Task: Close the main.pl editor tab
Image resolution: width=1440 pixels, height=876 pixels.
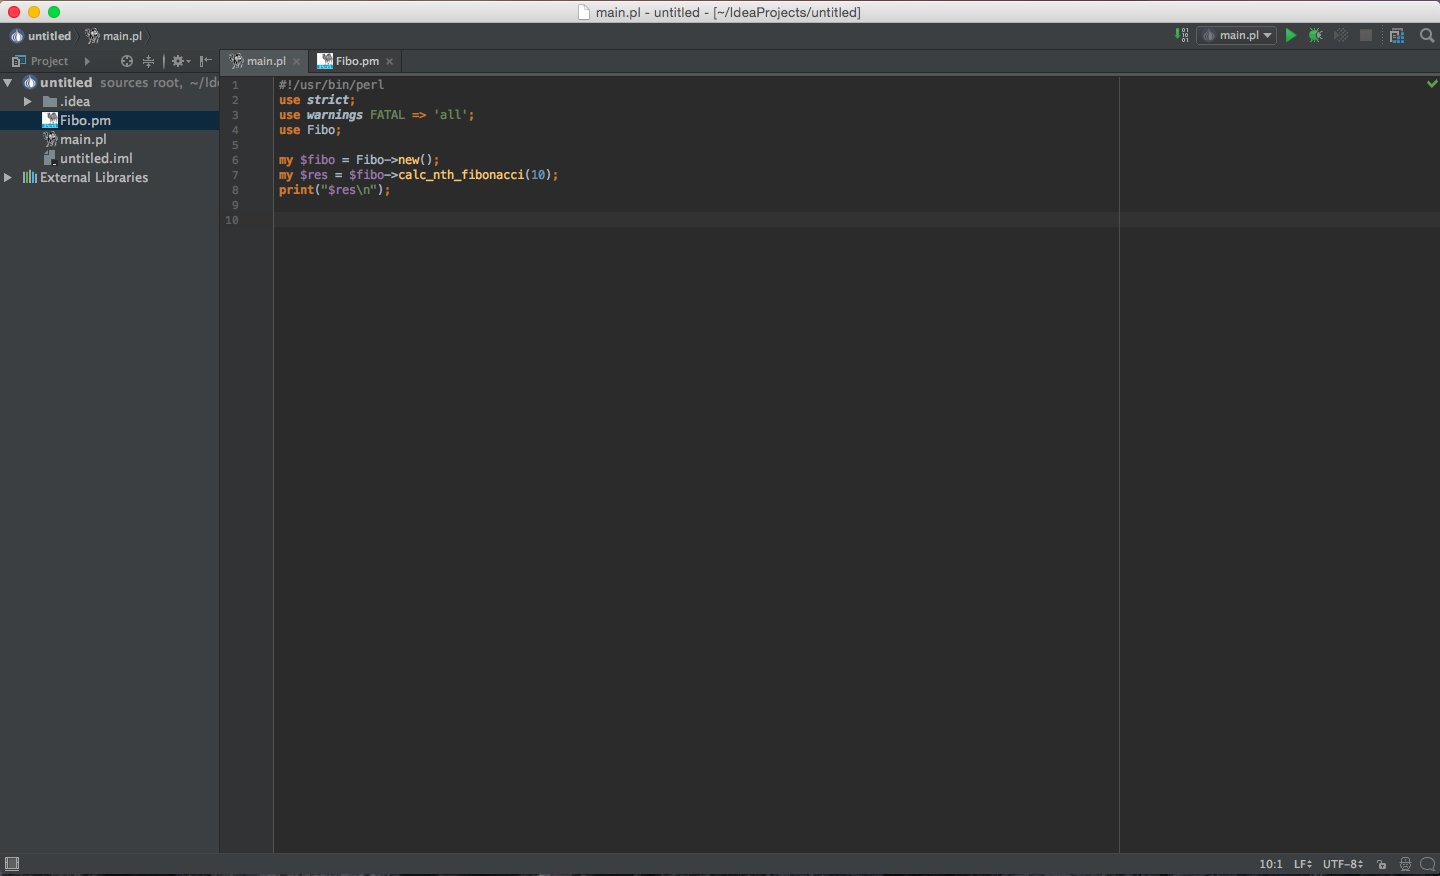Action: coord(297,62)
